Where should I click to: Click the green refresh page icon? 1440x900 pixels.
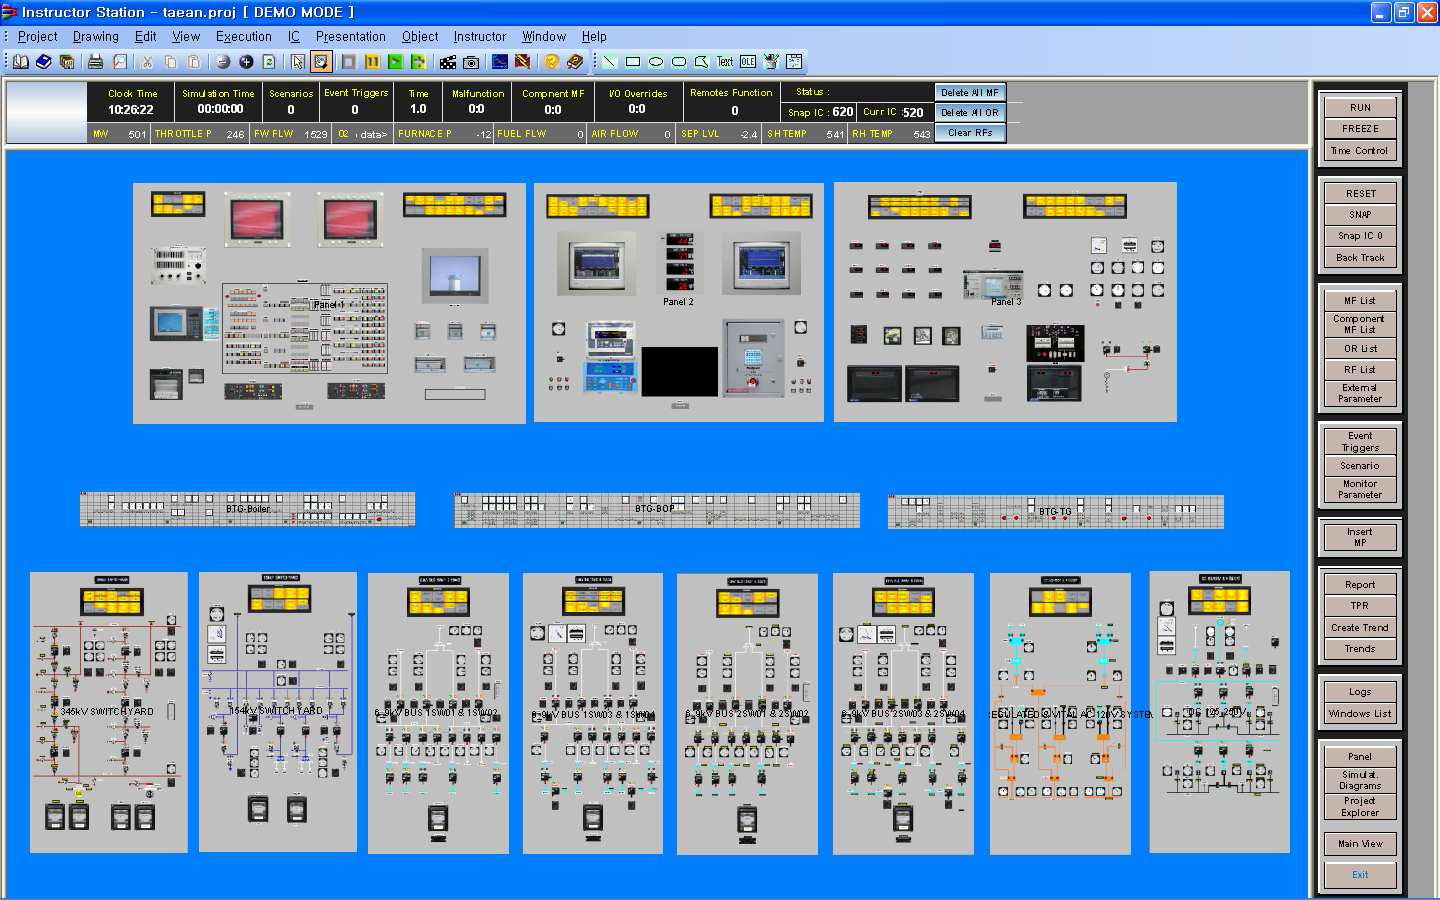[269, 62]
